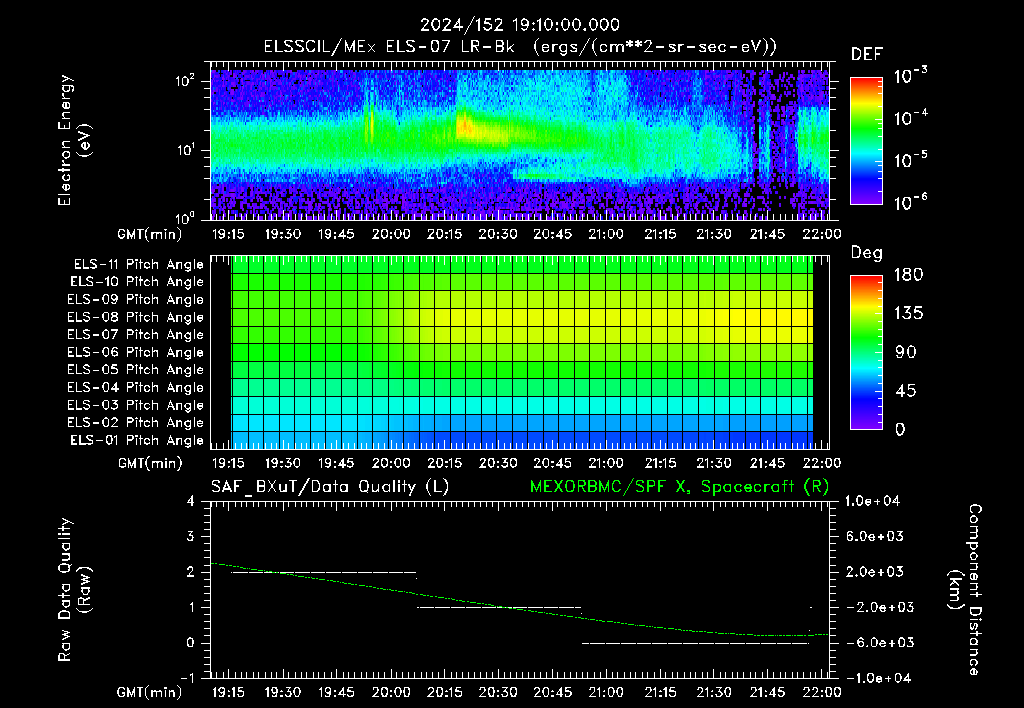Click the ELS-03 Pitch Angle row label

coord(136,405)
